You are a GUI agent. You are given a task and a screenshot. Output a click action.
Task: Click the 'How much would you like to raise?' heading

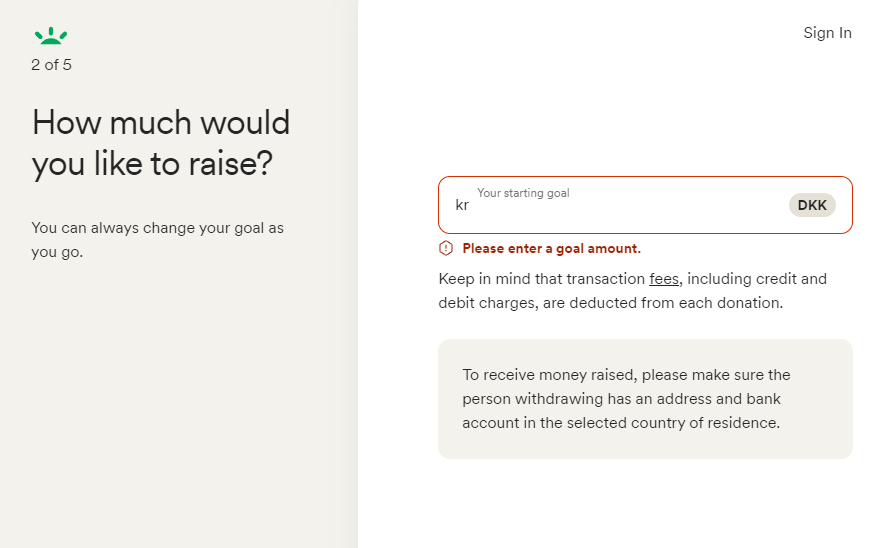coord(161,143)
